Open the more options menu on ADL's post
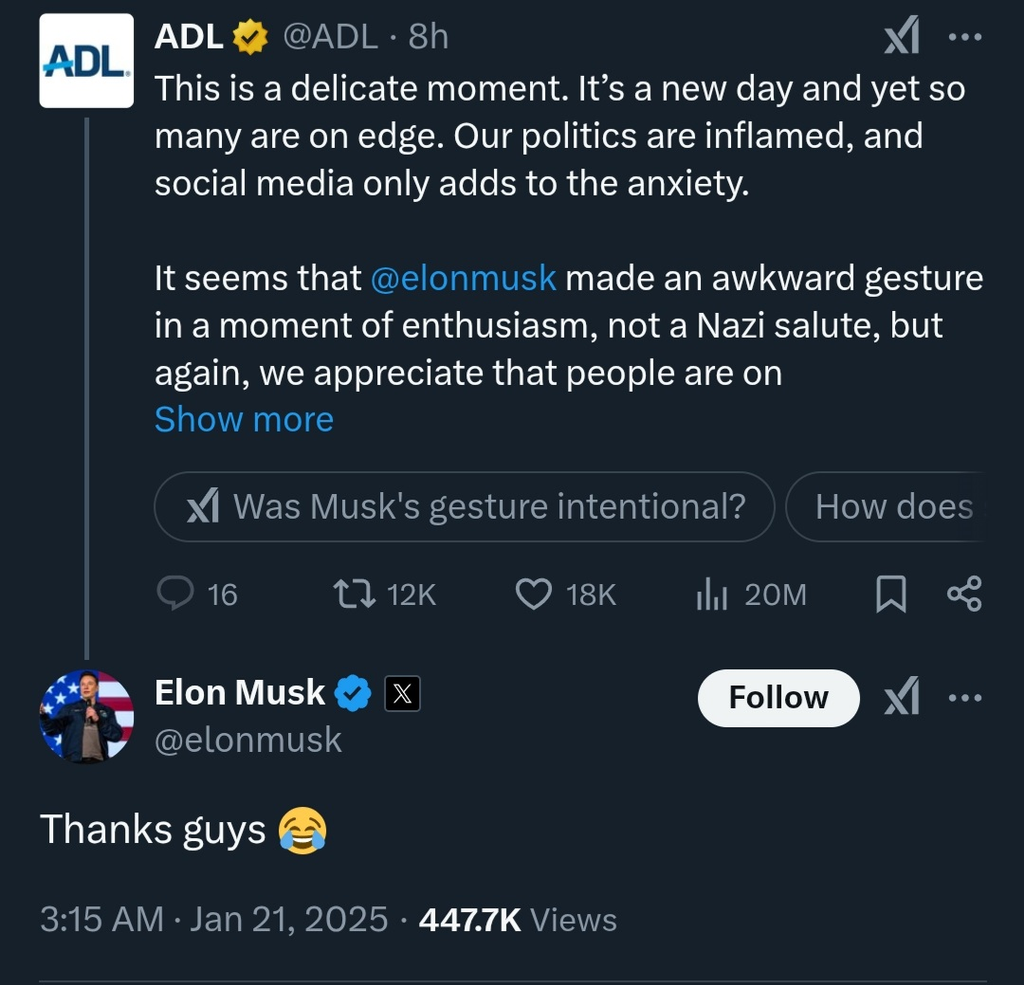The width and height of the screenshot is (1024, 985). click(x=965, y=38)
